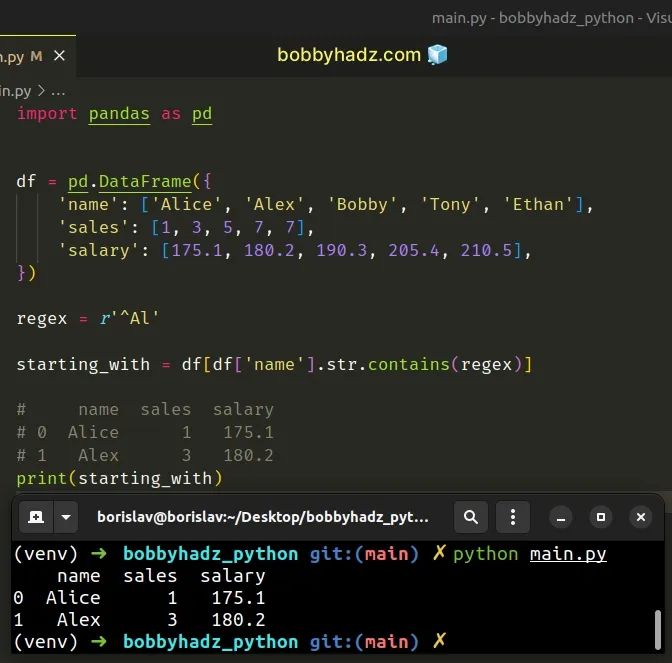
Task: Click git:(main) in first prompt
Action: pyautogui.click(x=364, y=554)
